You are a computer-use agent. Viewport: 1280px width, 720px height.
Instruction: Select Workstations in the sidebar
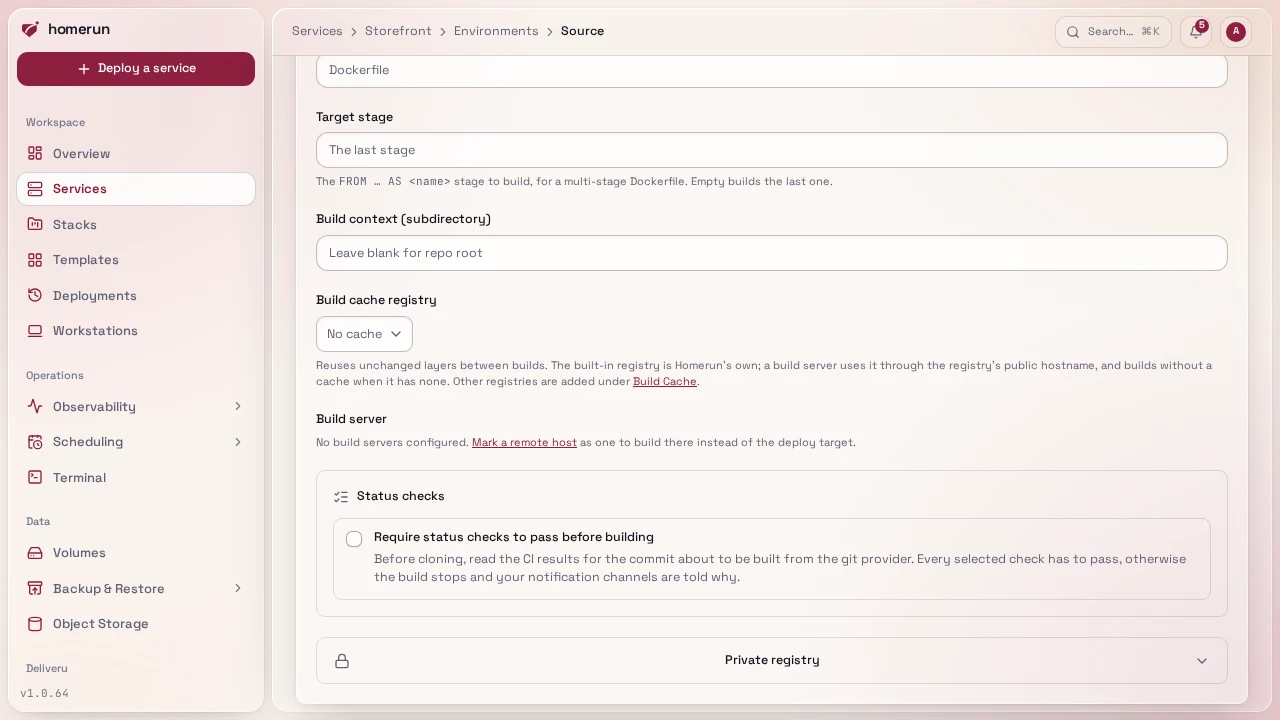pos(136,331)
